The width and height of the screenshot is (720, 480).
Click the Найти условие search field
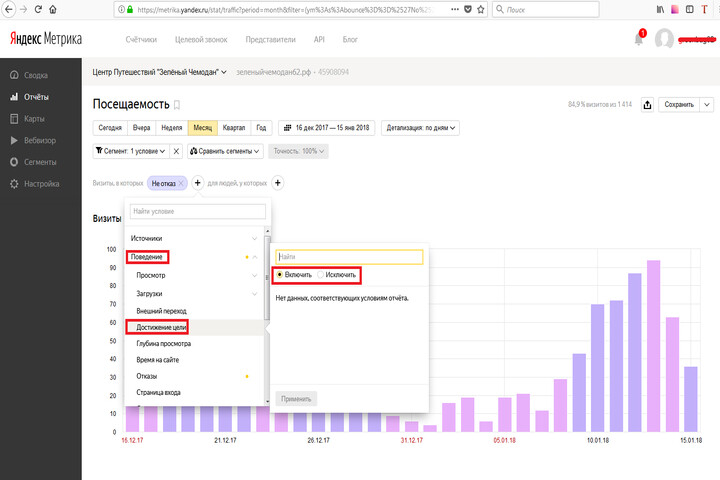tap(197, 212)
